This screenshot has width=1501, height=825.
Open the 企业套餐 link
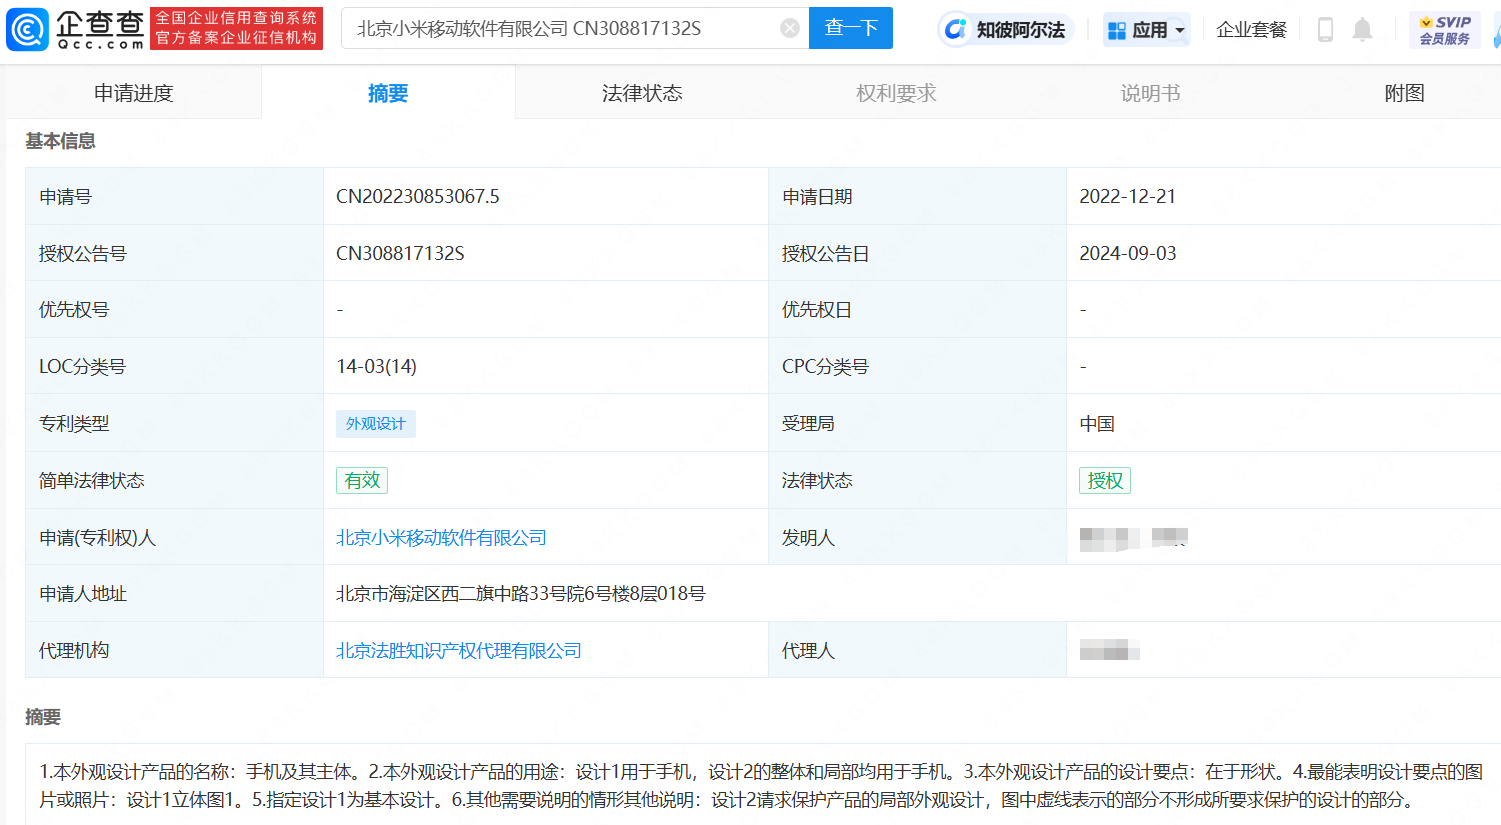1251,30
